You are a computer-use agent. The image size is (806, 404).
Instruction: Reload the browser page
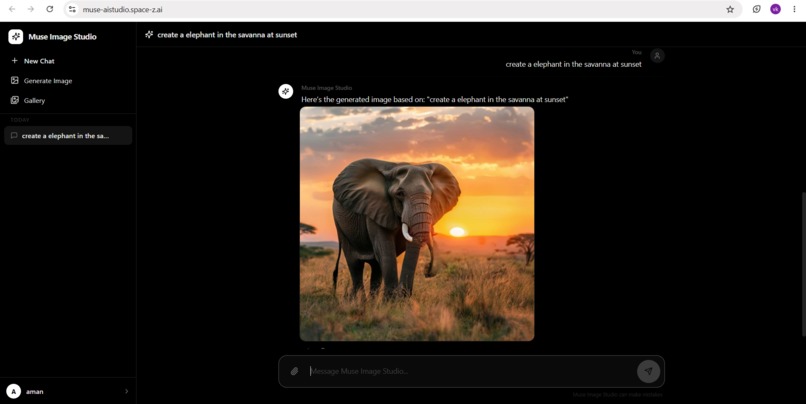coord(49,9)
